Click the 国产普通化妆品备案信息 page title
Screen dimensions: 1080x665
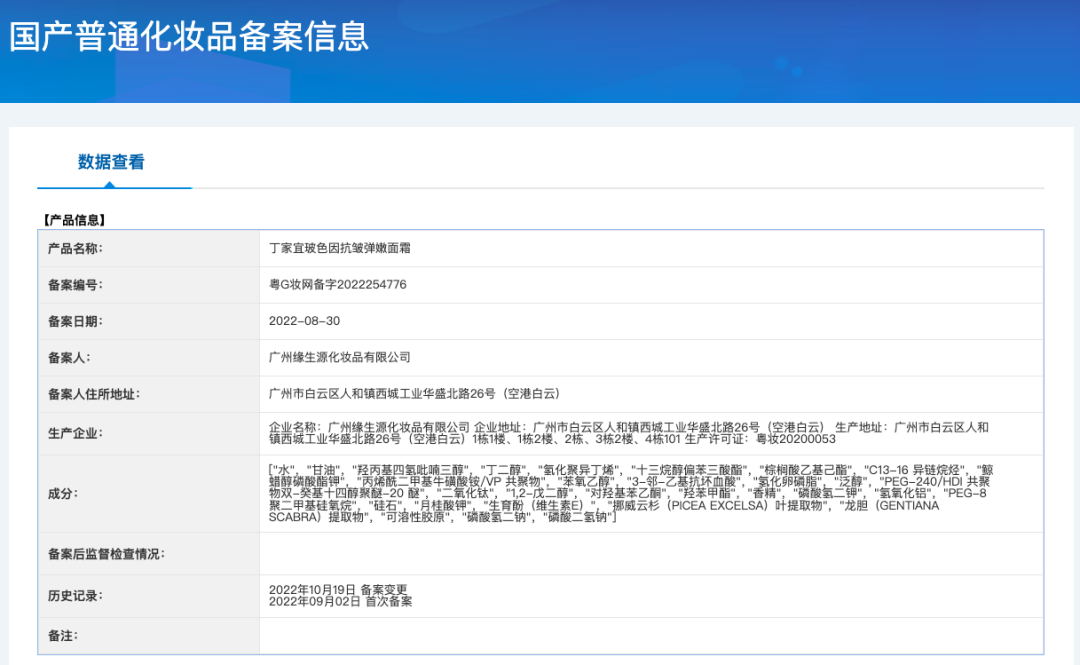189,37
